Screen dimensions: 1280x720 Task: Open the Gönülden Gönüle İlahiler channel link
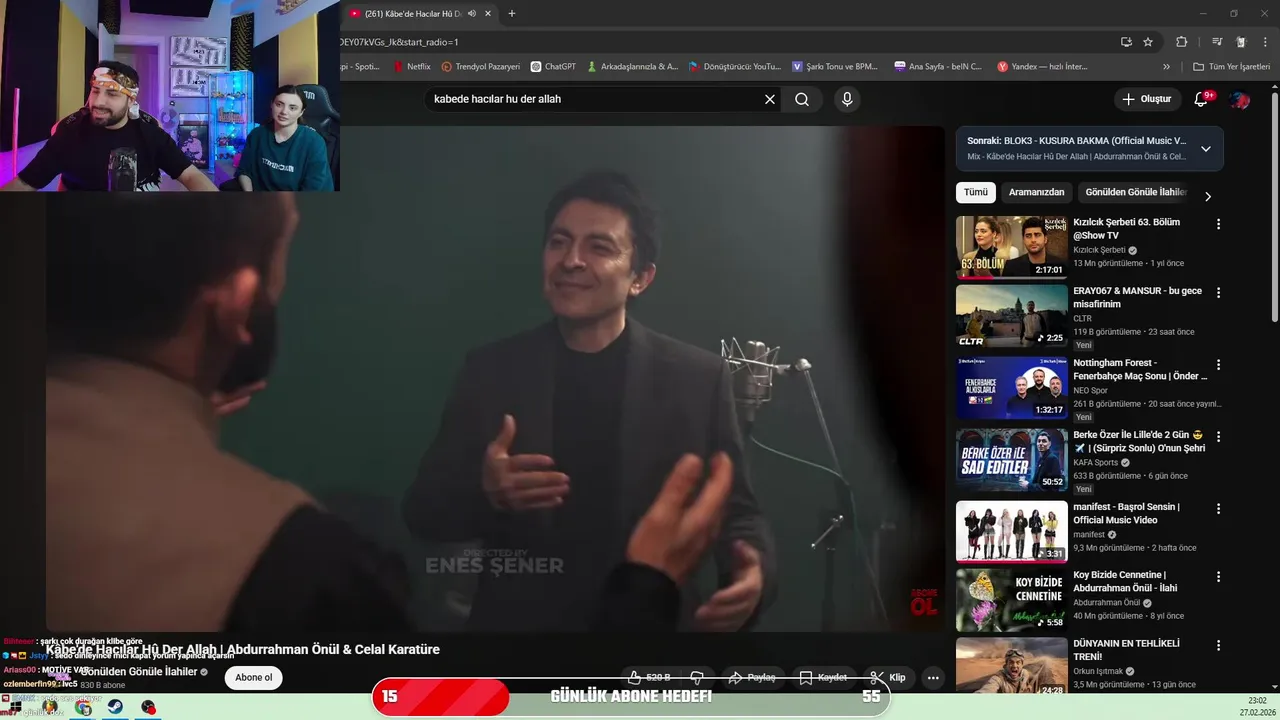pos(139,672)
